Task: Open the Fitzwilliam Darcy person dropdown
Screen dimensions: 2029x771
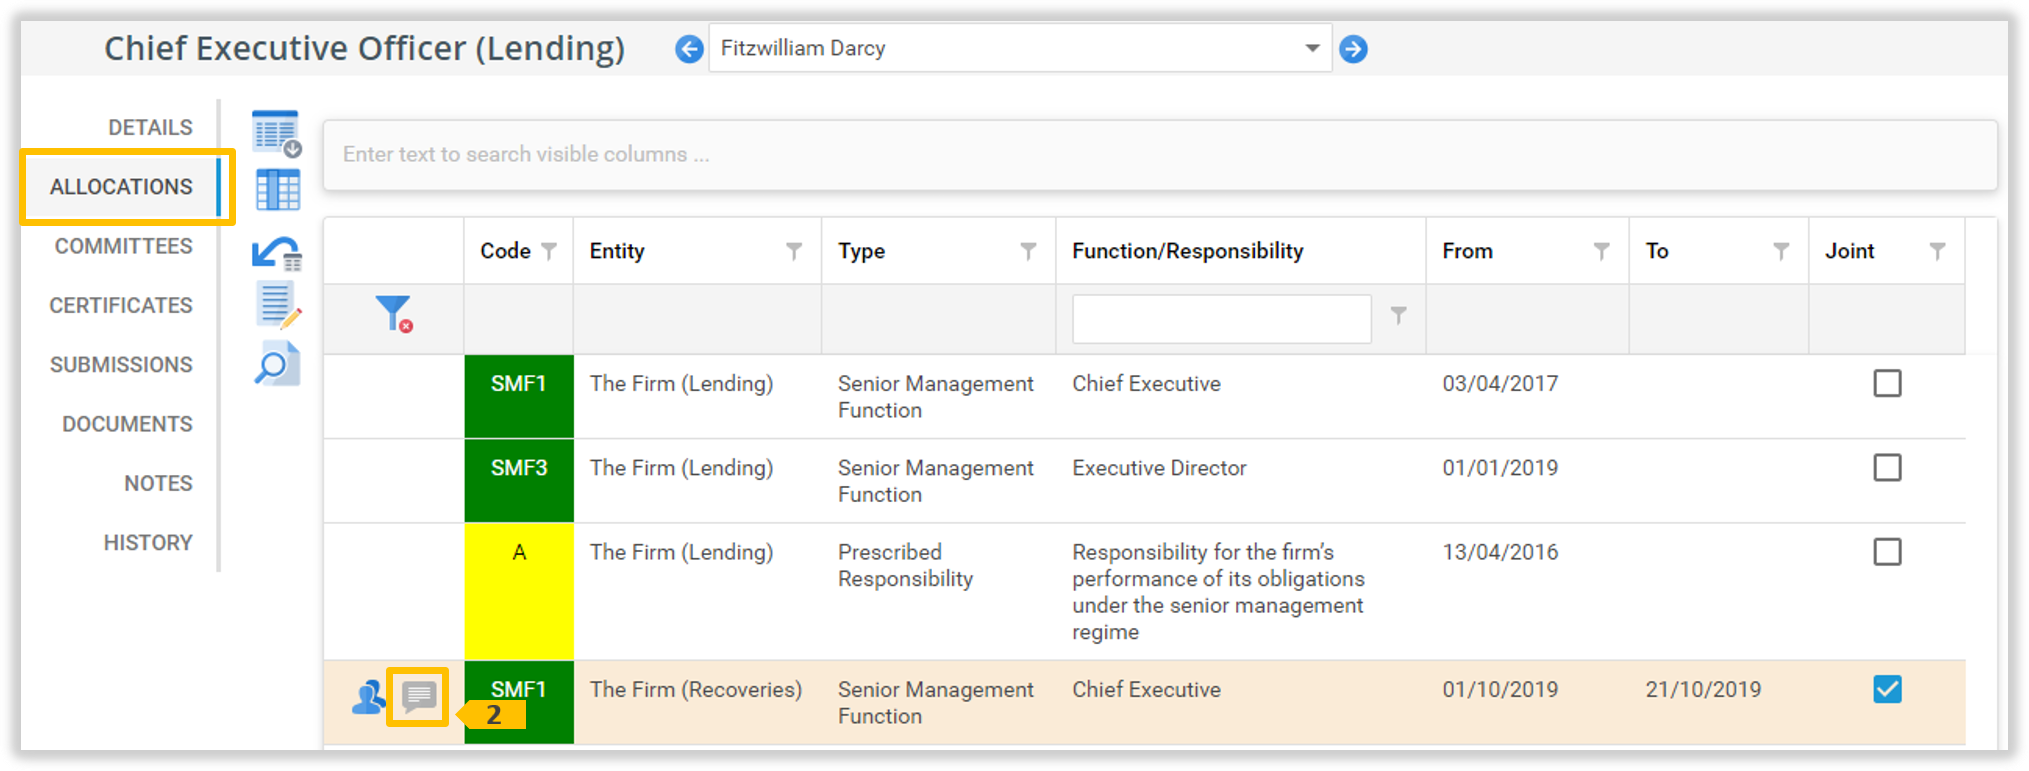Action: click(1311, 49)
